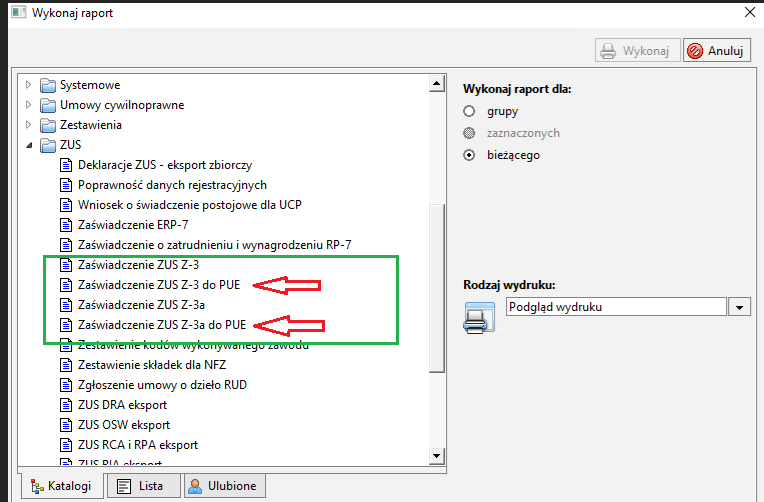This screenshot has width=764, height=502.
Task: Click the printer preview icon beside Rodzaj wydruku
Action: [479, 318]
